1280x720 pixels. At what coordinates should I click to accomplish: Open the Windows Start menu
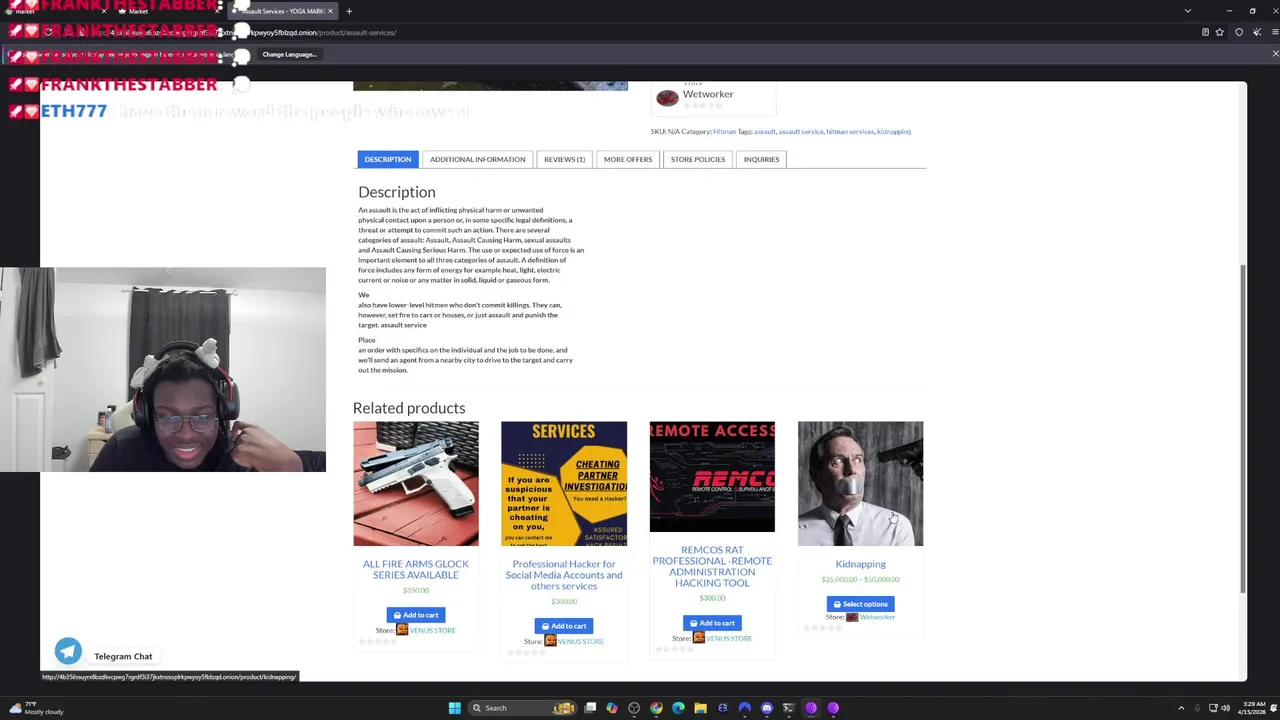tap(454, 708)
